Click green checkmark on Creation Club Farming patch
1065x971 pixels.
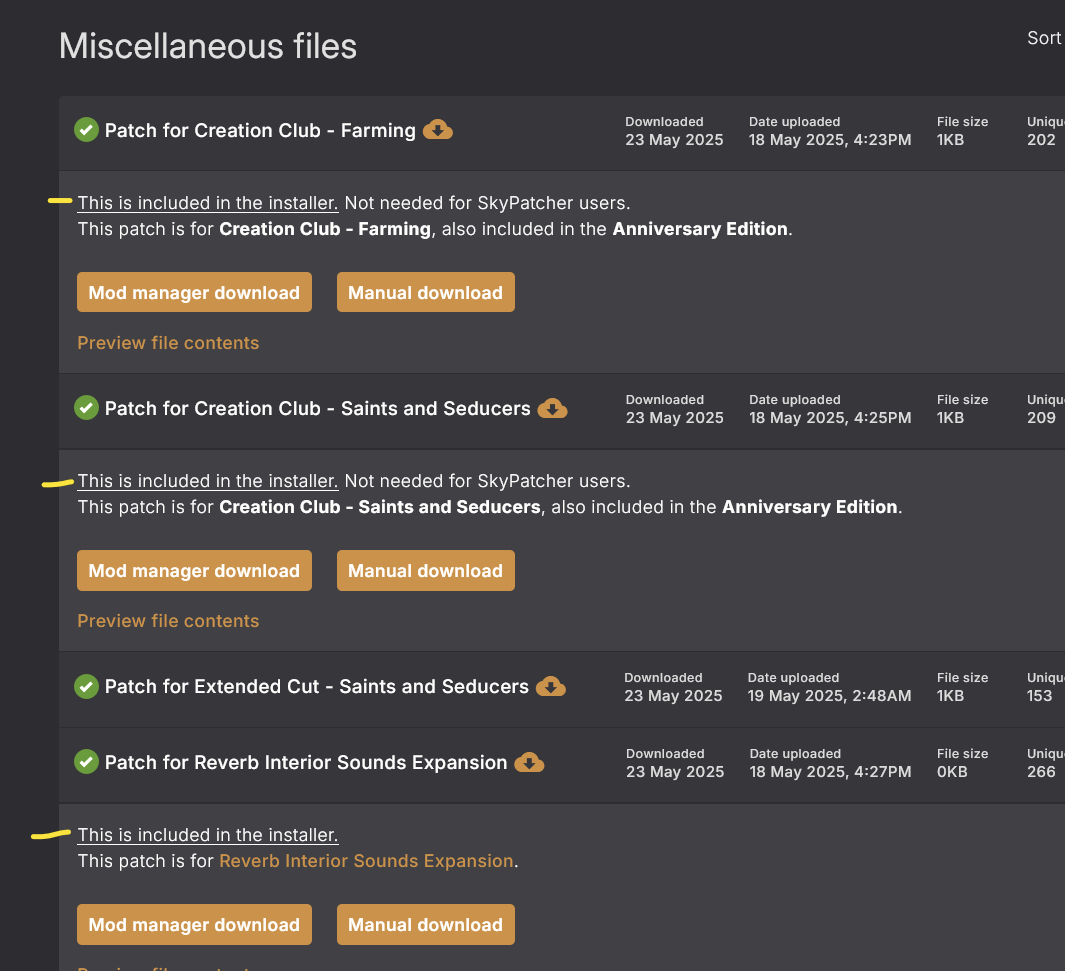pyautogui.click(x=87, y=130)
